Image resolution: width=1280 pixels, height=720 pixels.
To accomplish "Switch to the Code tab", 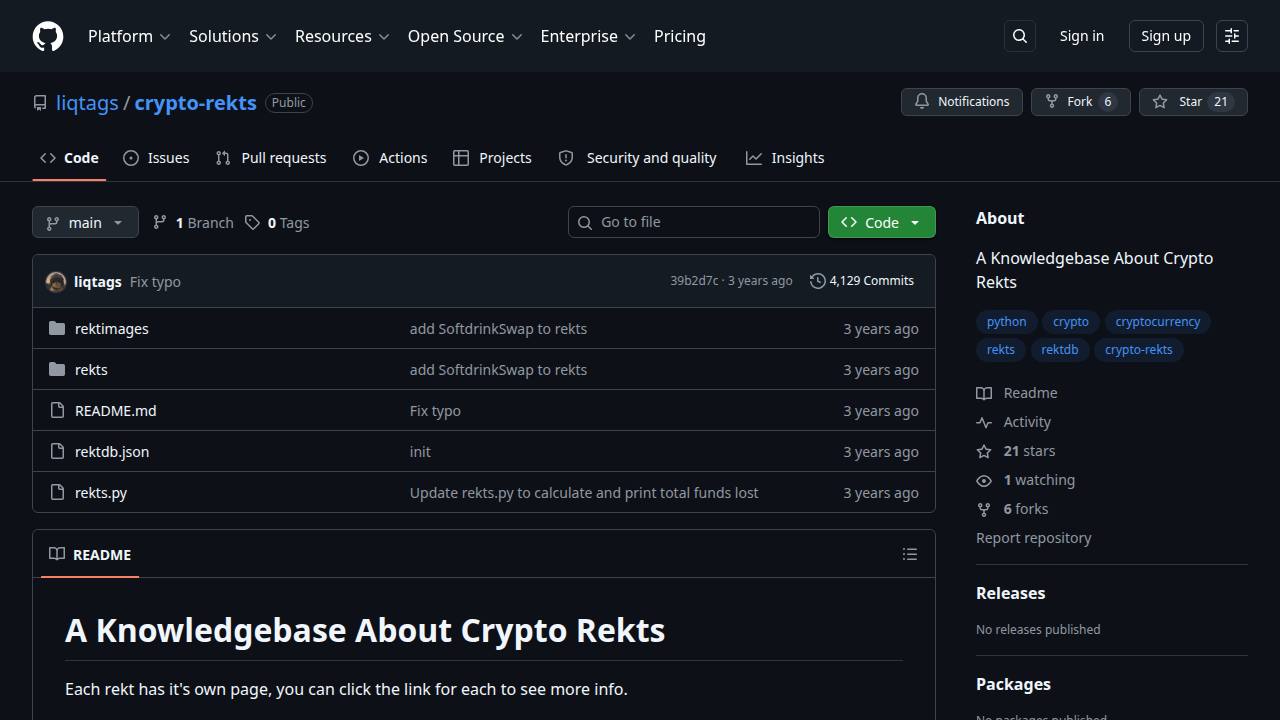I will coord(69,158).
